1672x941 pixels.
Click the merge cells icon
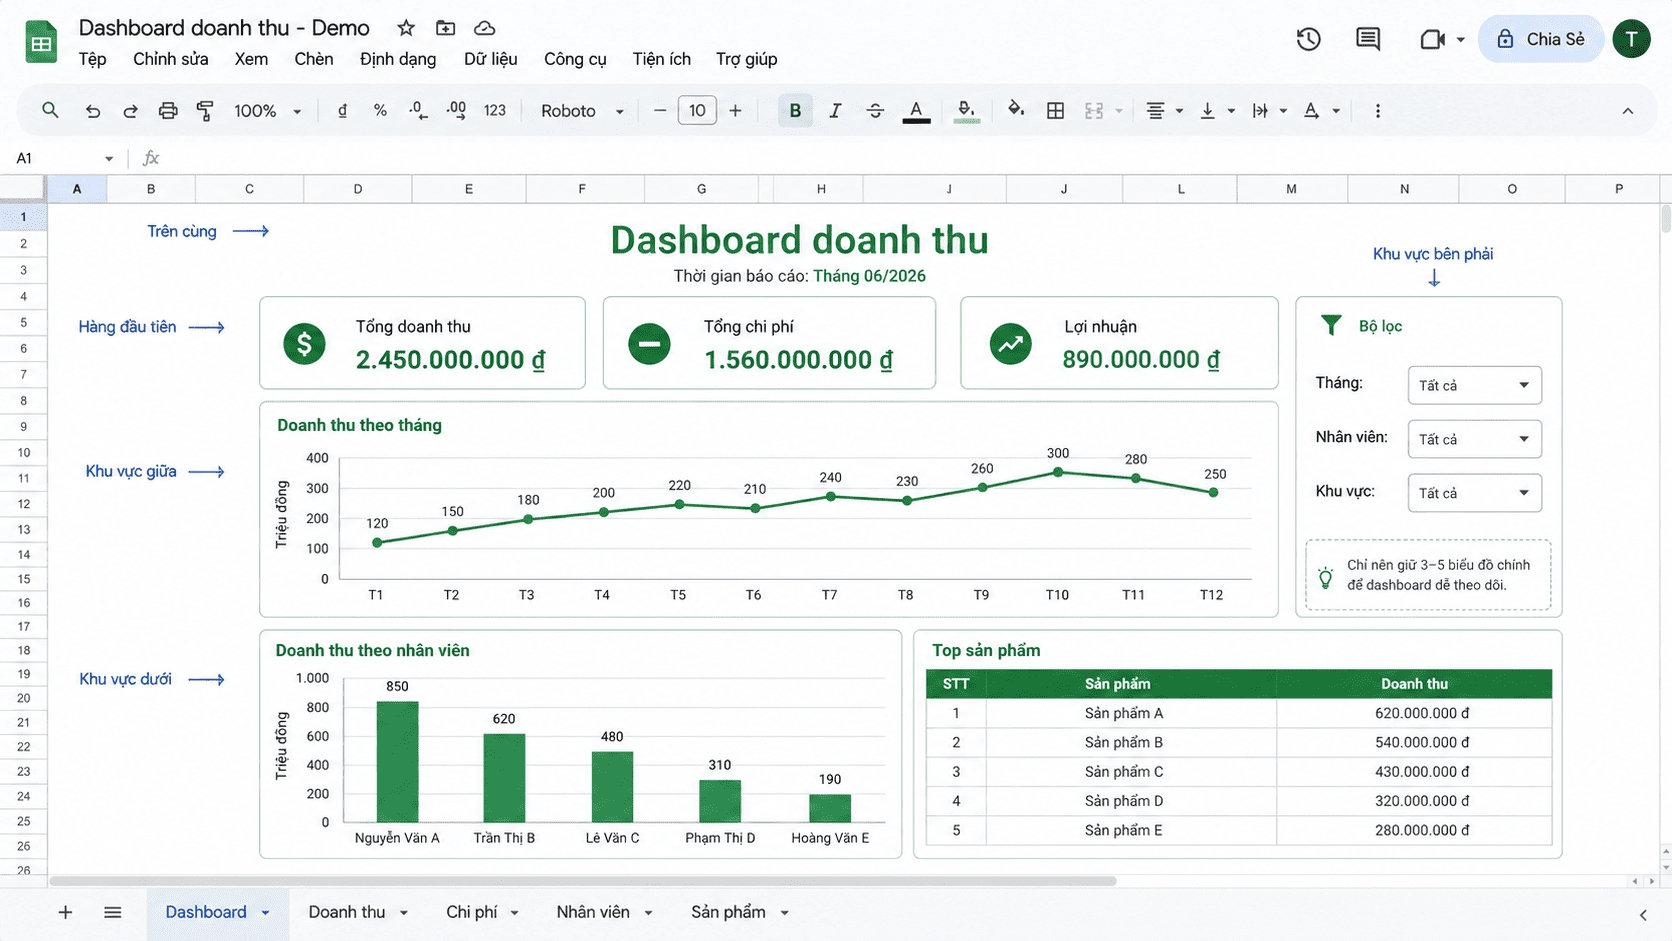pos(1094,111)
